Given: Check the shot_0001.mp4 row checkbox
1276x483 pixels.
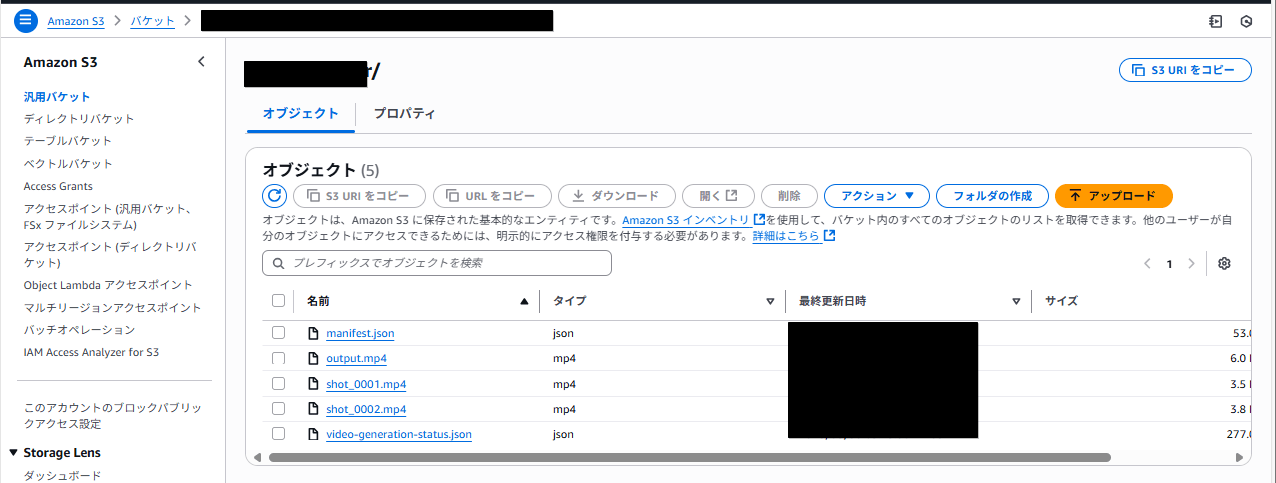Looking at the screenshot, I should [x=279, y=384].
